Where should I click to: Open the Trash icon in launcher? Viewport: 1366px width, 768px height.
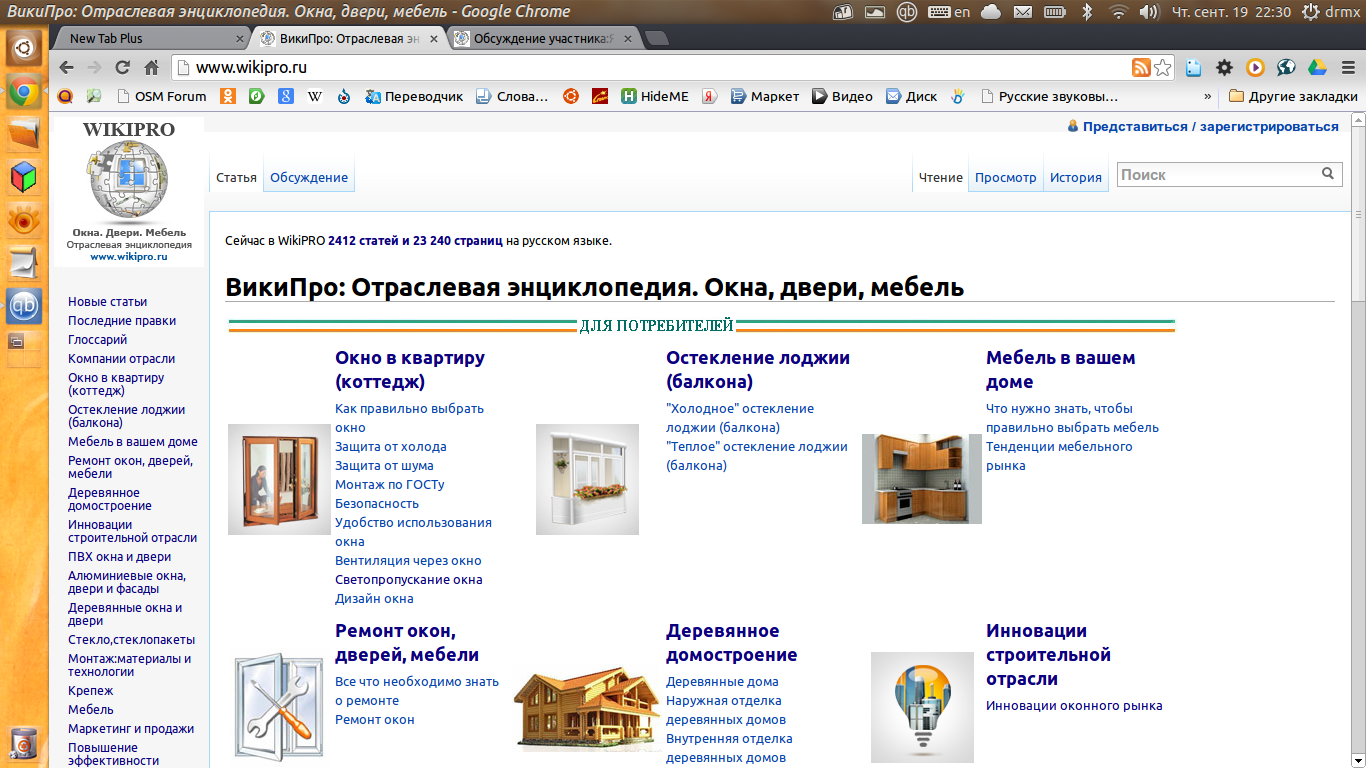(24, 745)
